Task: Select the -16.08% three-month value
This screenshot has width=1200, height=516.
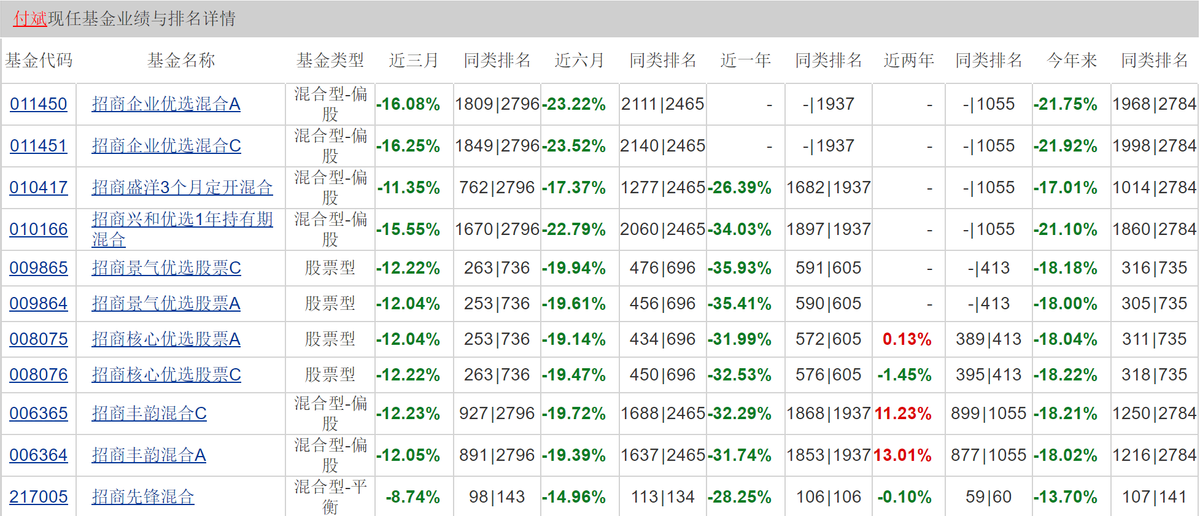Action: (x=408, y=104)
